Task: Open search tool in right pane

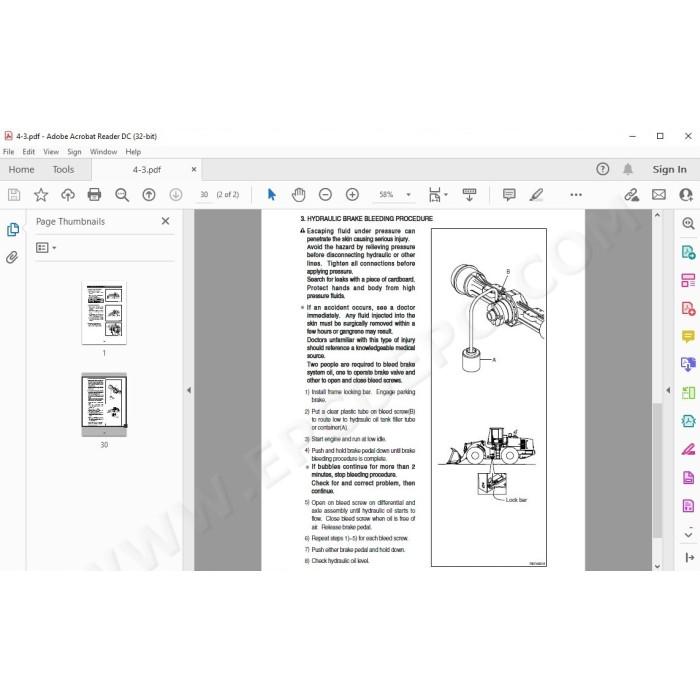Action: (x=688, y=223)
